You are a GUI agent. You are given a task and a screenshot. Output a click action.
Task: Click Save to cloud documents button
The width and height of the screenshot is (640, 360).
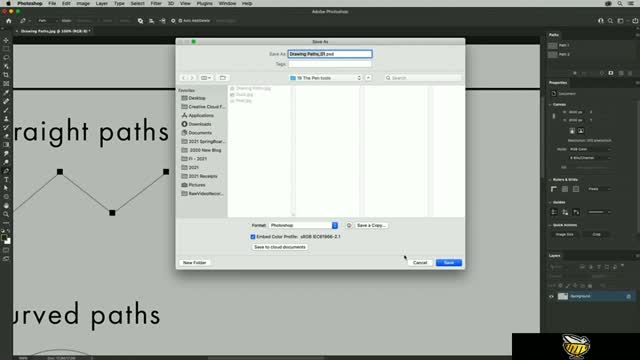click(x=280, y=247)
